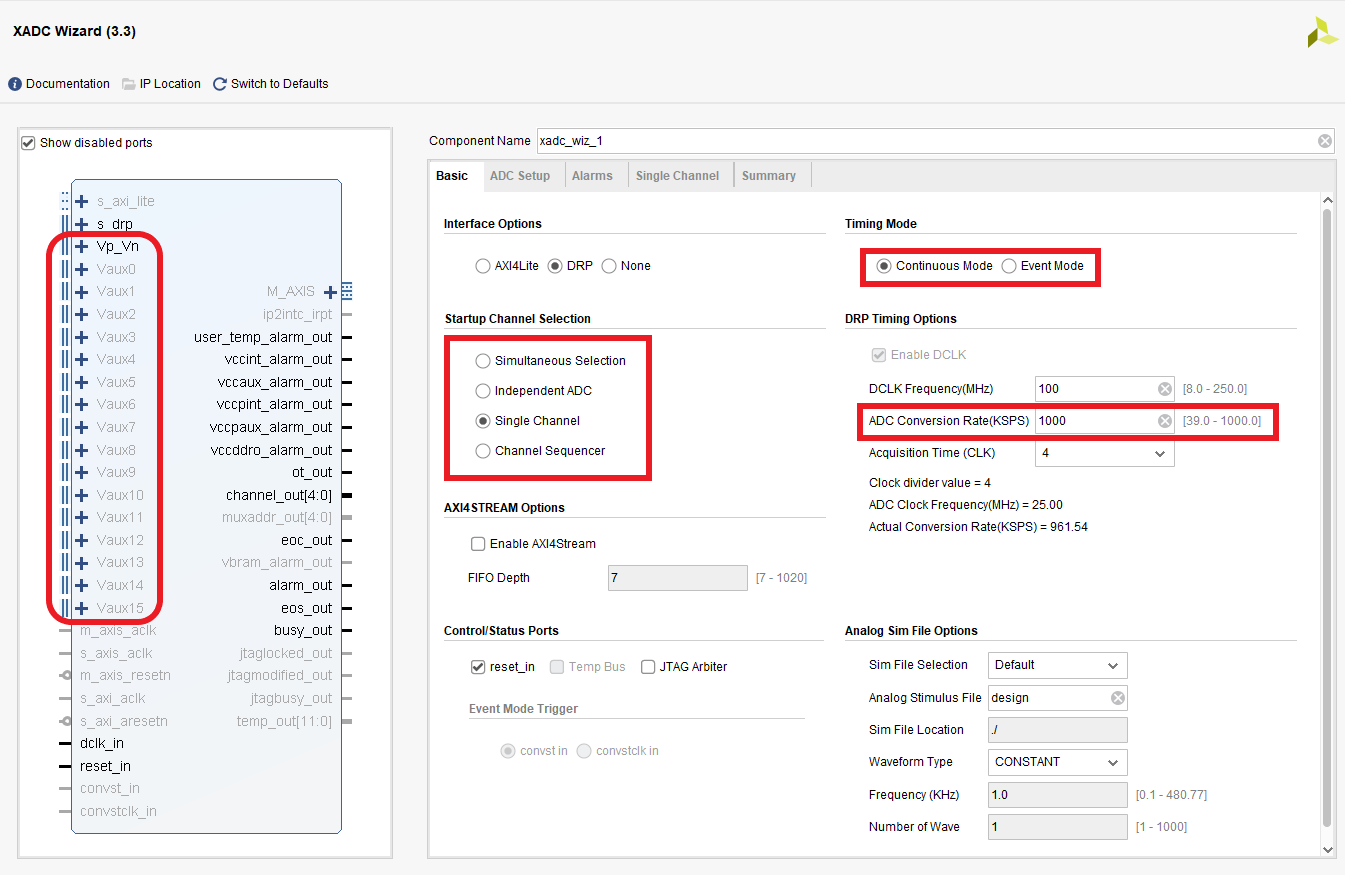This screenshot has height=875, width=1345.
Task: Expand the M_AXIS port plus icon
Action: pyautogui.click(x=331, y=292)
